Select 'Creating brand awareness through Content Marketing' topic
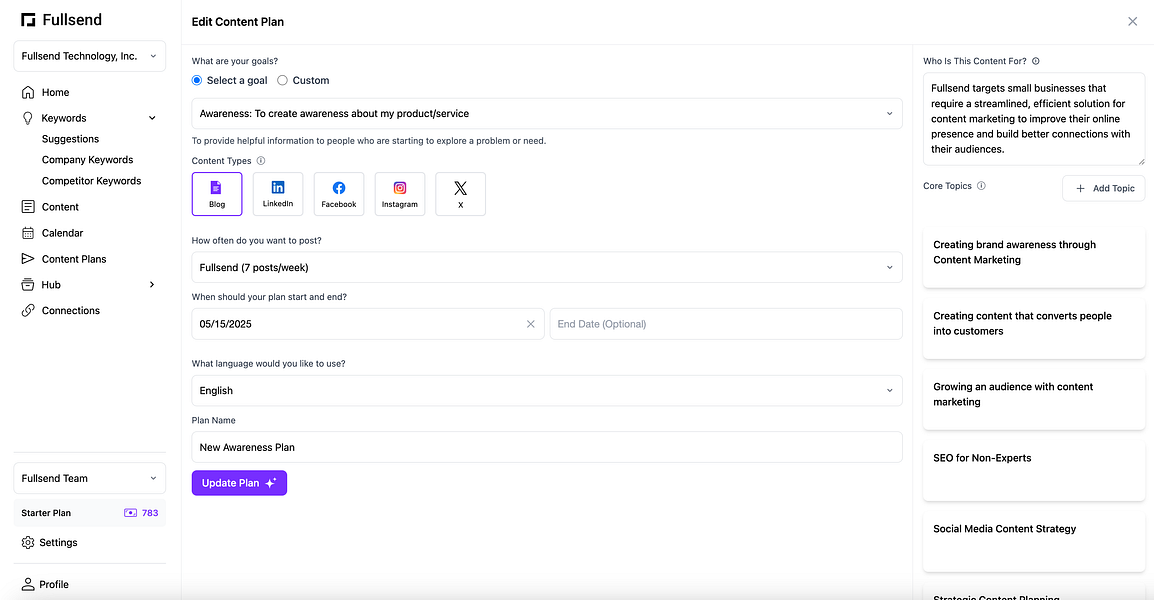 [1034, 256]
